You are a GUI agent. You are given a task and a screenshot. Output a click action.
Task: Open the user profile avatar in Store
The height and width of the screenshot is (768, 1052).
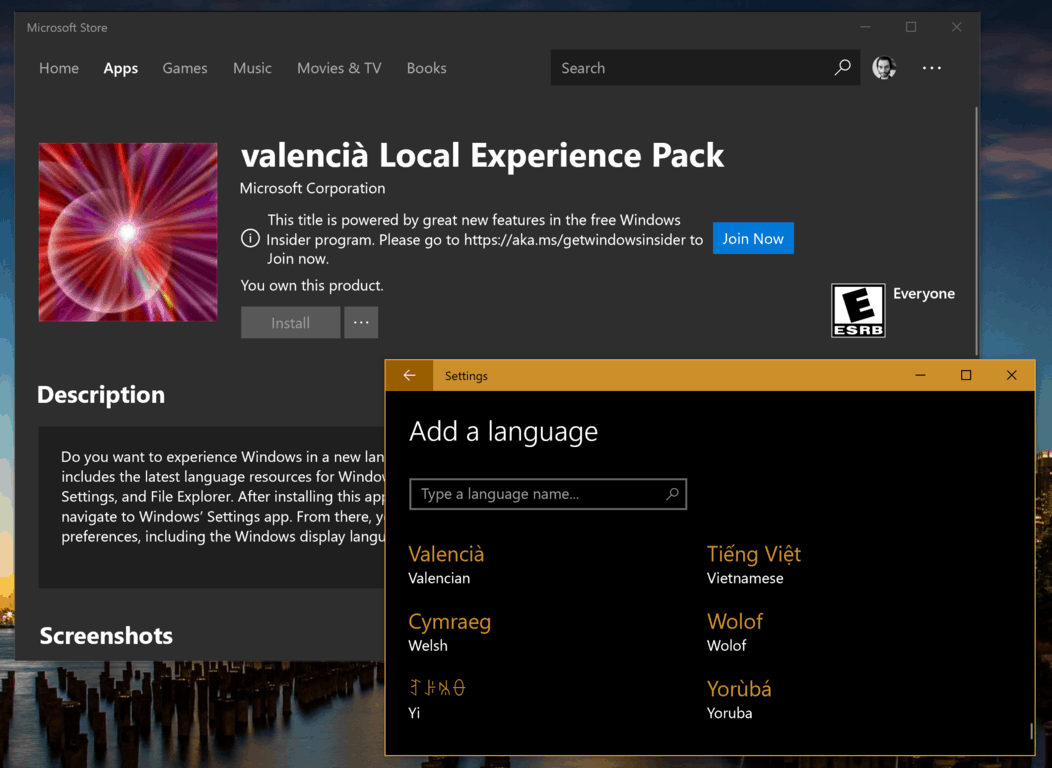click(x=884, y=67)
